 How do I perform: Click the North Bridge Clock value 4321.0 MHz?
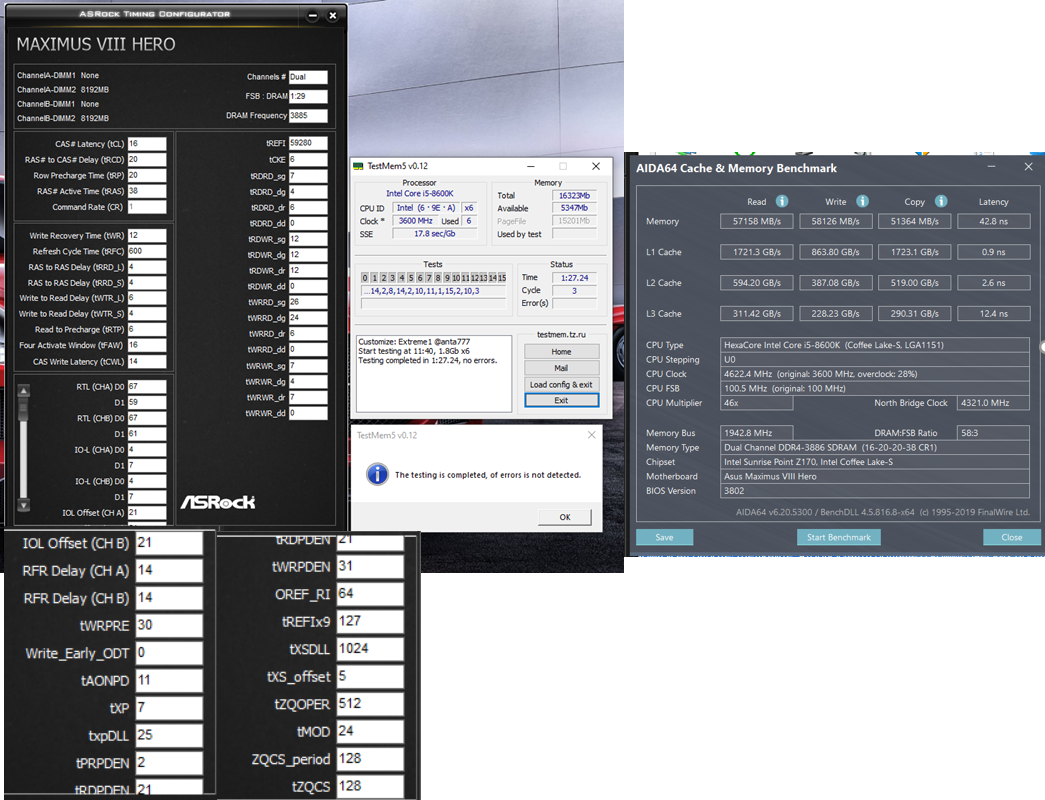(x=994, y=403)
